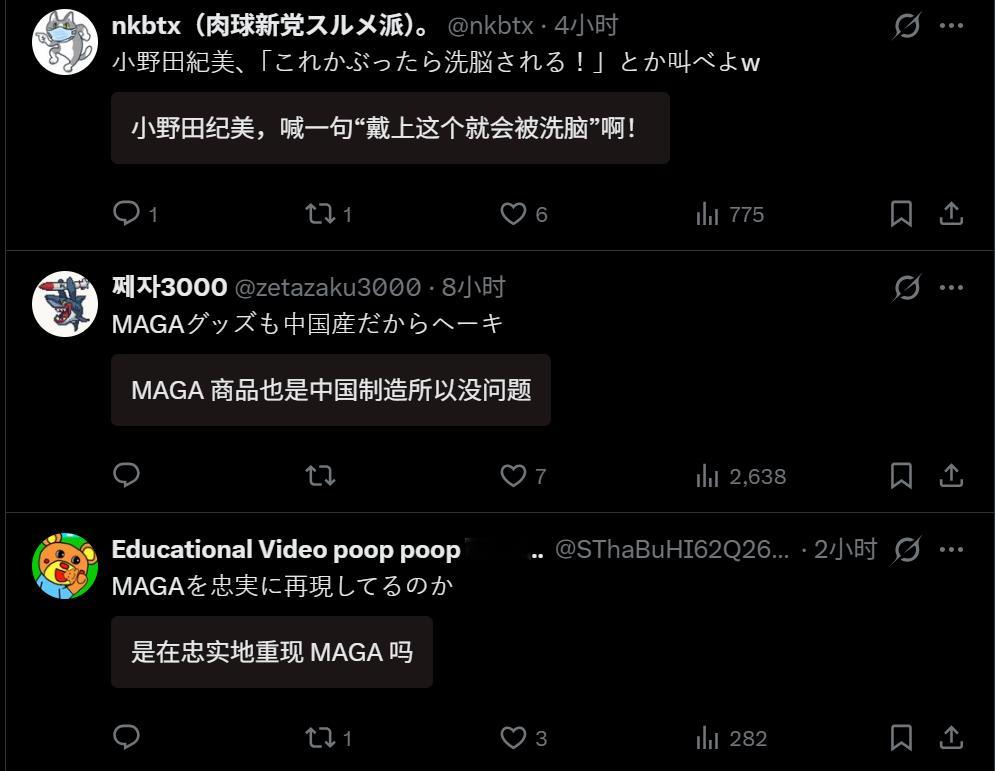Open the Educational Video poop poop avatar
The image size is (995, 771).
point(65,565)
